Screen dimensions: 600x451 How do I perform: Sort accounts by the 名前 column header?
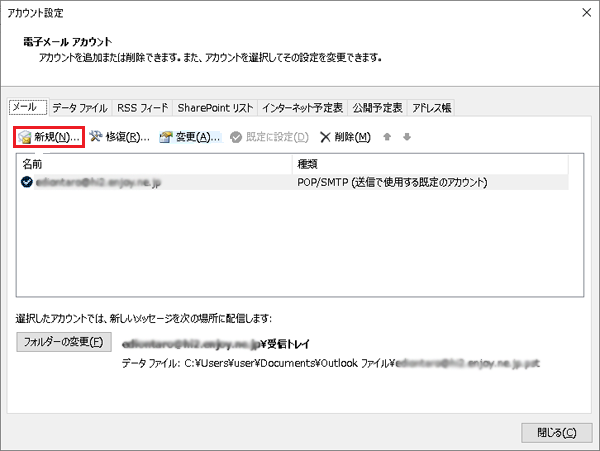[x=150, y=163]
